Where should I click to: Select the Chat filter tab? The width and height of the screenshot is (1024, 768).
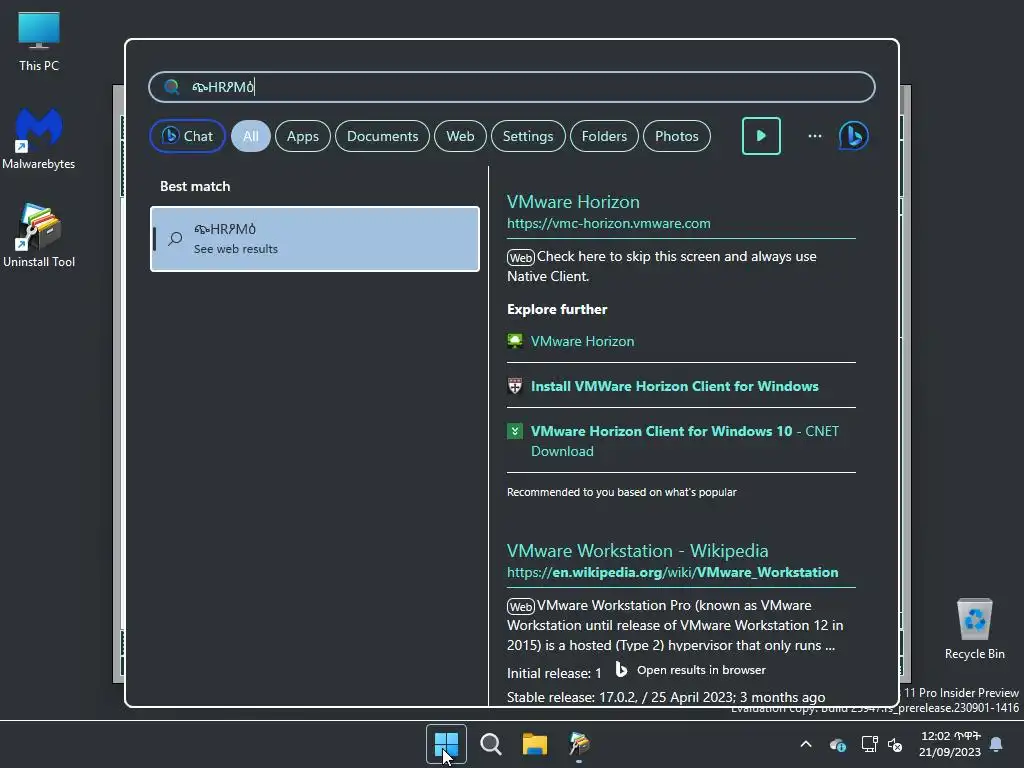point(187,136)
